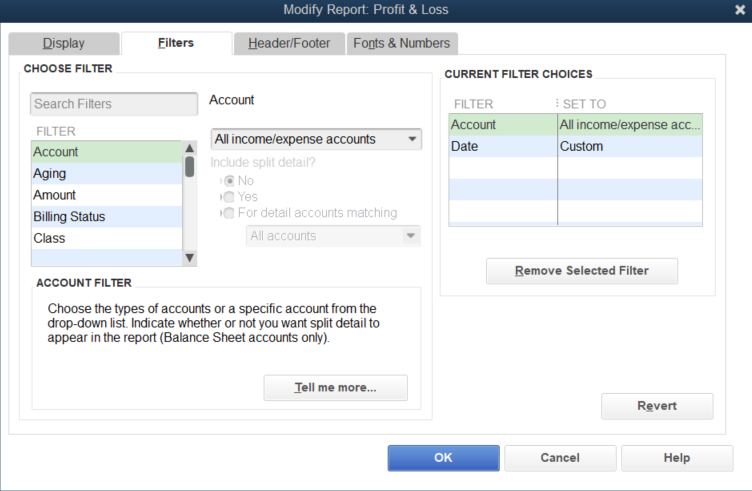Select the No split detail radio button
The image size is (752, 491).
pos(230,181)
